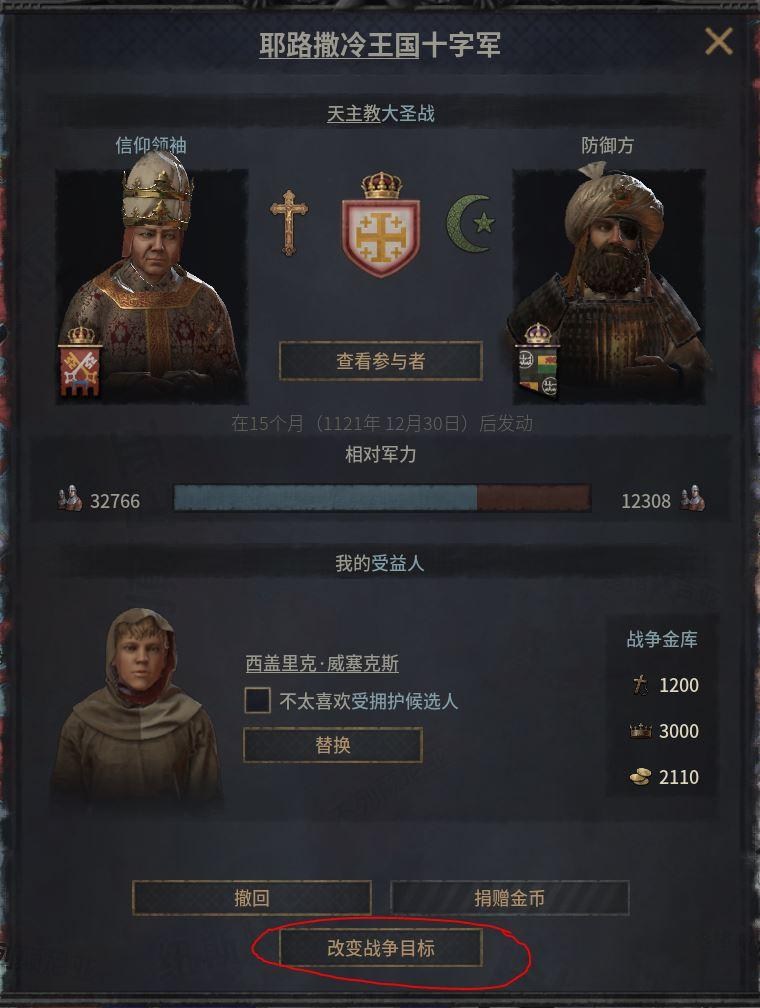Click the 撤回 button
Viewport: 760px width, 1008px height.
[x=252, y=897]
